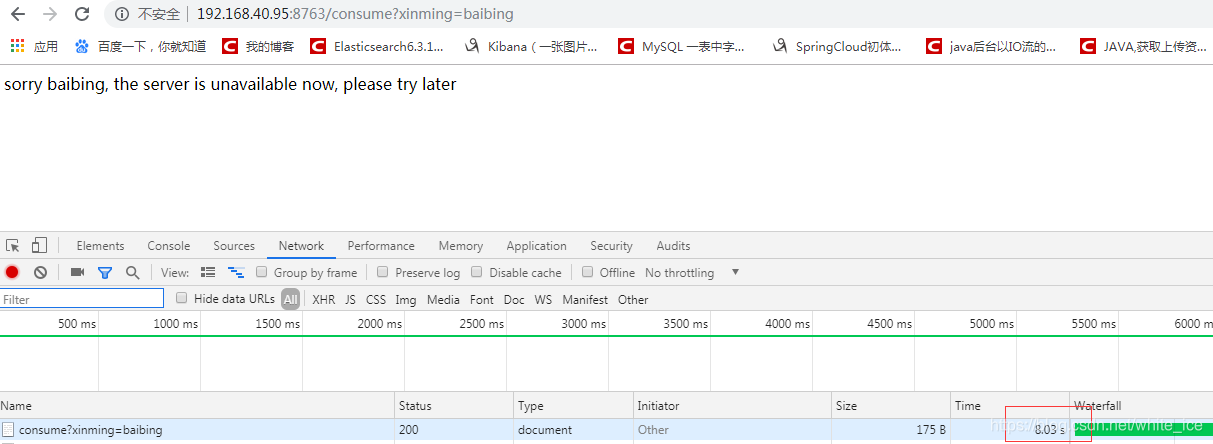Show overview waterfall view icon
This screenshot has width=1213, height=444.
click(236, 272)
